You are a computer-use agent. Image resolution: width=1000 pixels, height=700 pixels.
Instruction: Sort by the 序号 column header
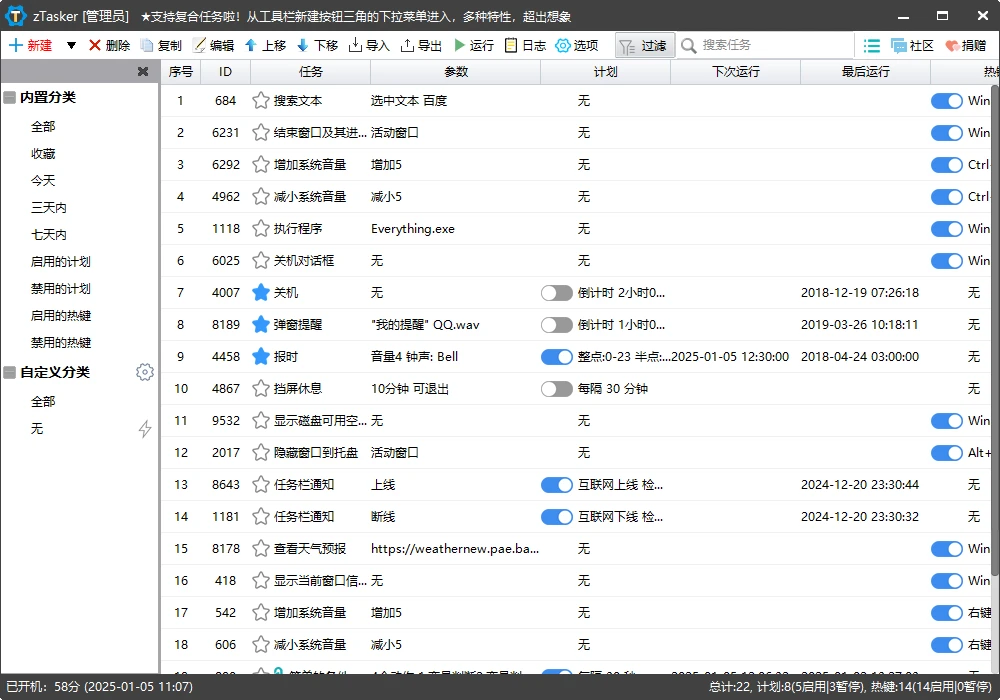180,71
